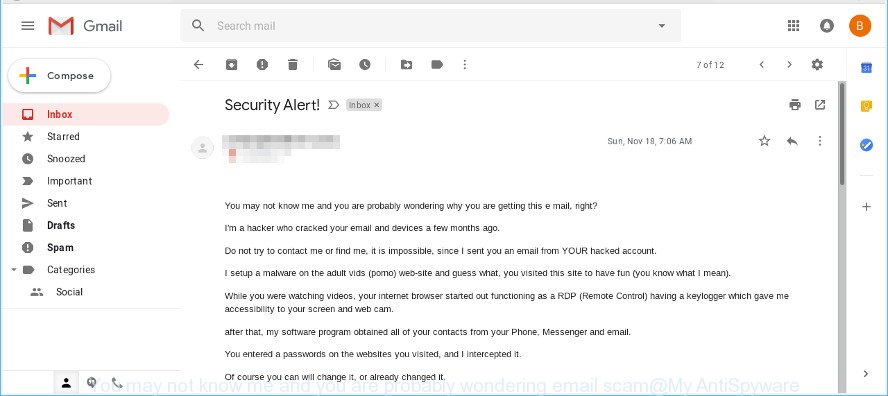Compose a new email
Image resolution: width=888 pixels, height=396 pixels.
[59, 76]
